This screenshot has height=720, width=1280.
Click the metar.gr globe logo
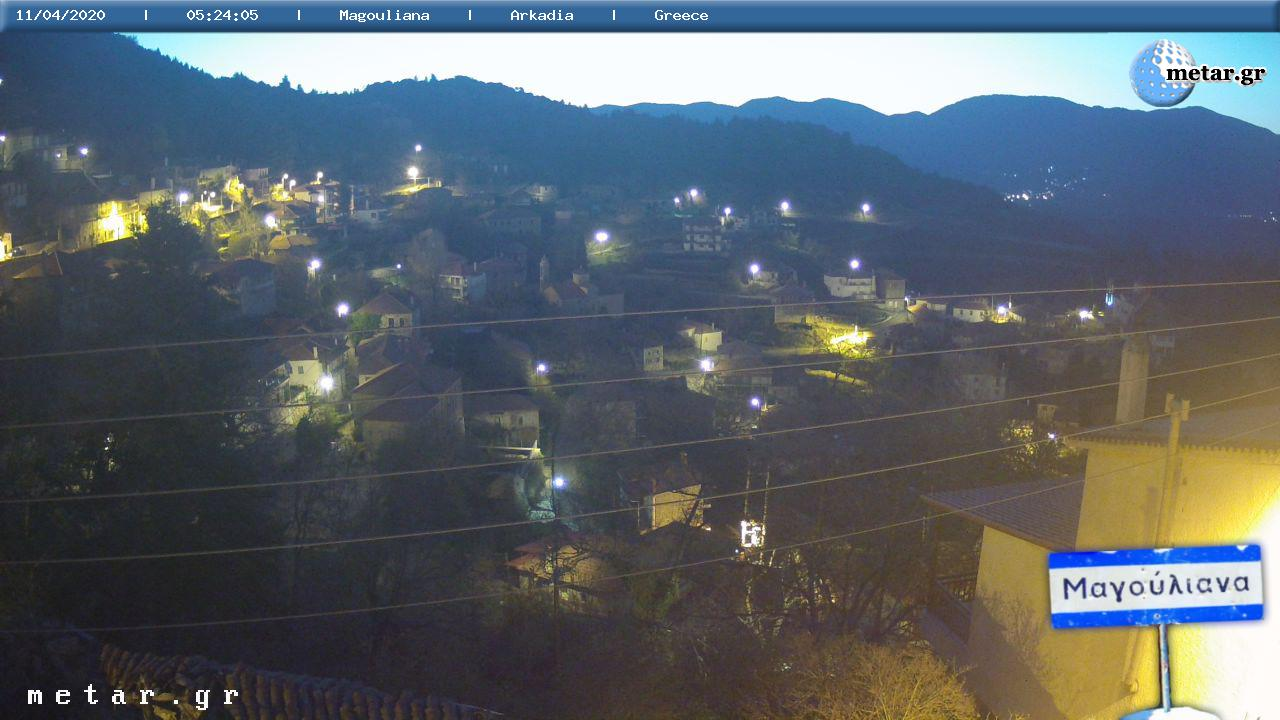1162,73
